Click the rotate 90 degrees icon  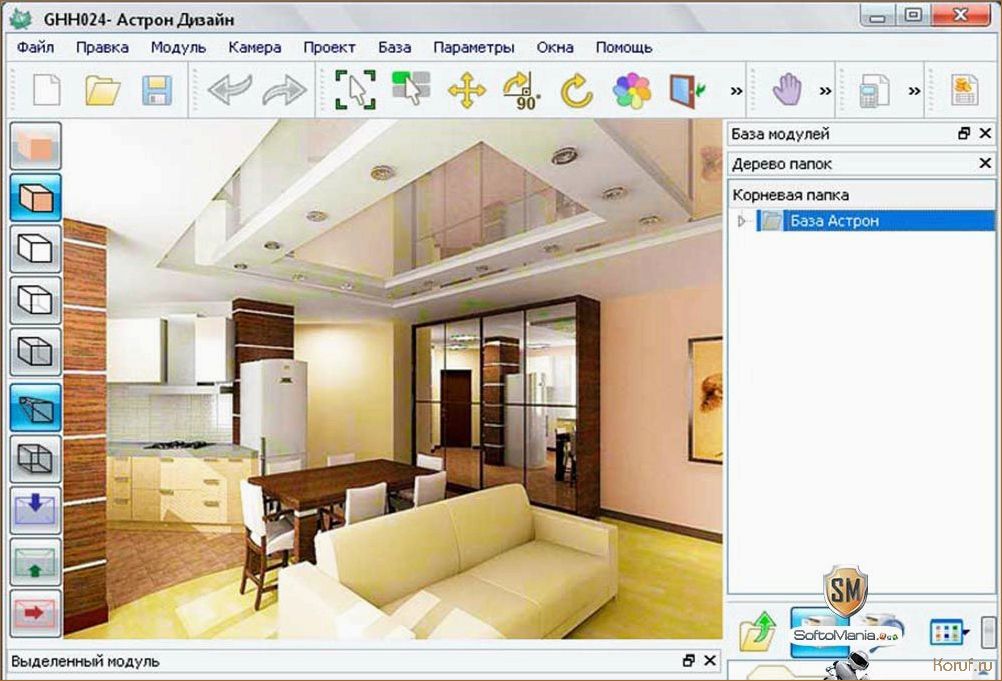(x=521, y=91)
